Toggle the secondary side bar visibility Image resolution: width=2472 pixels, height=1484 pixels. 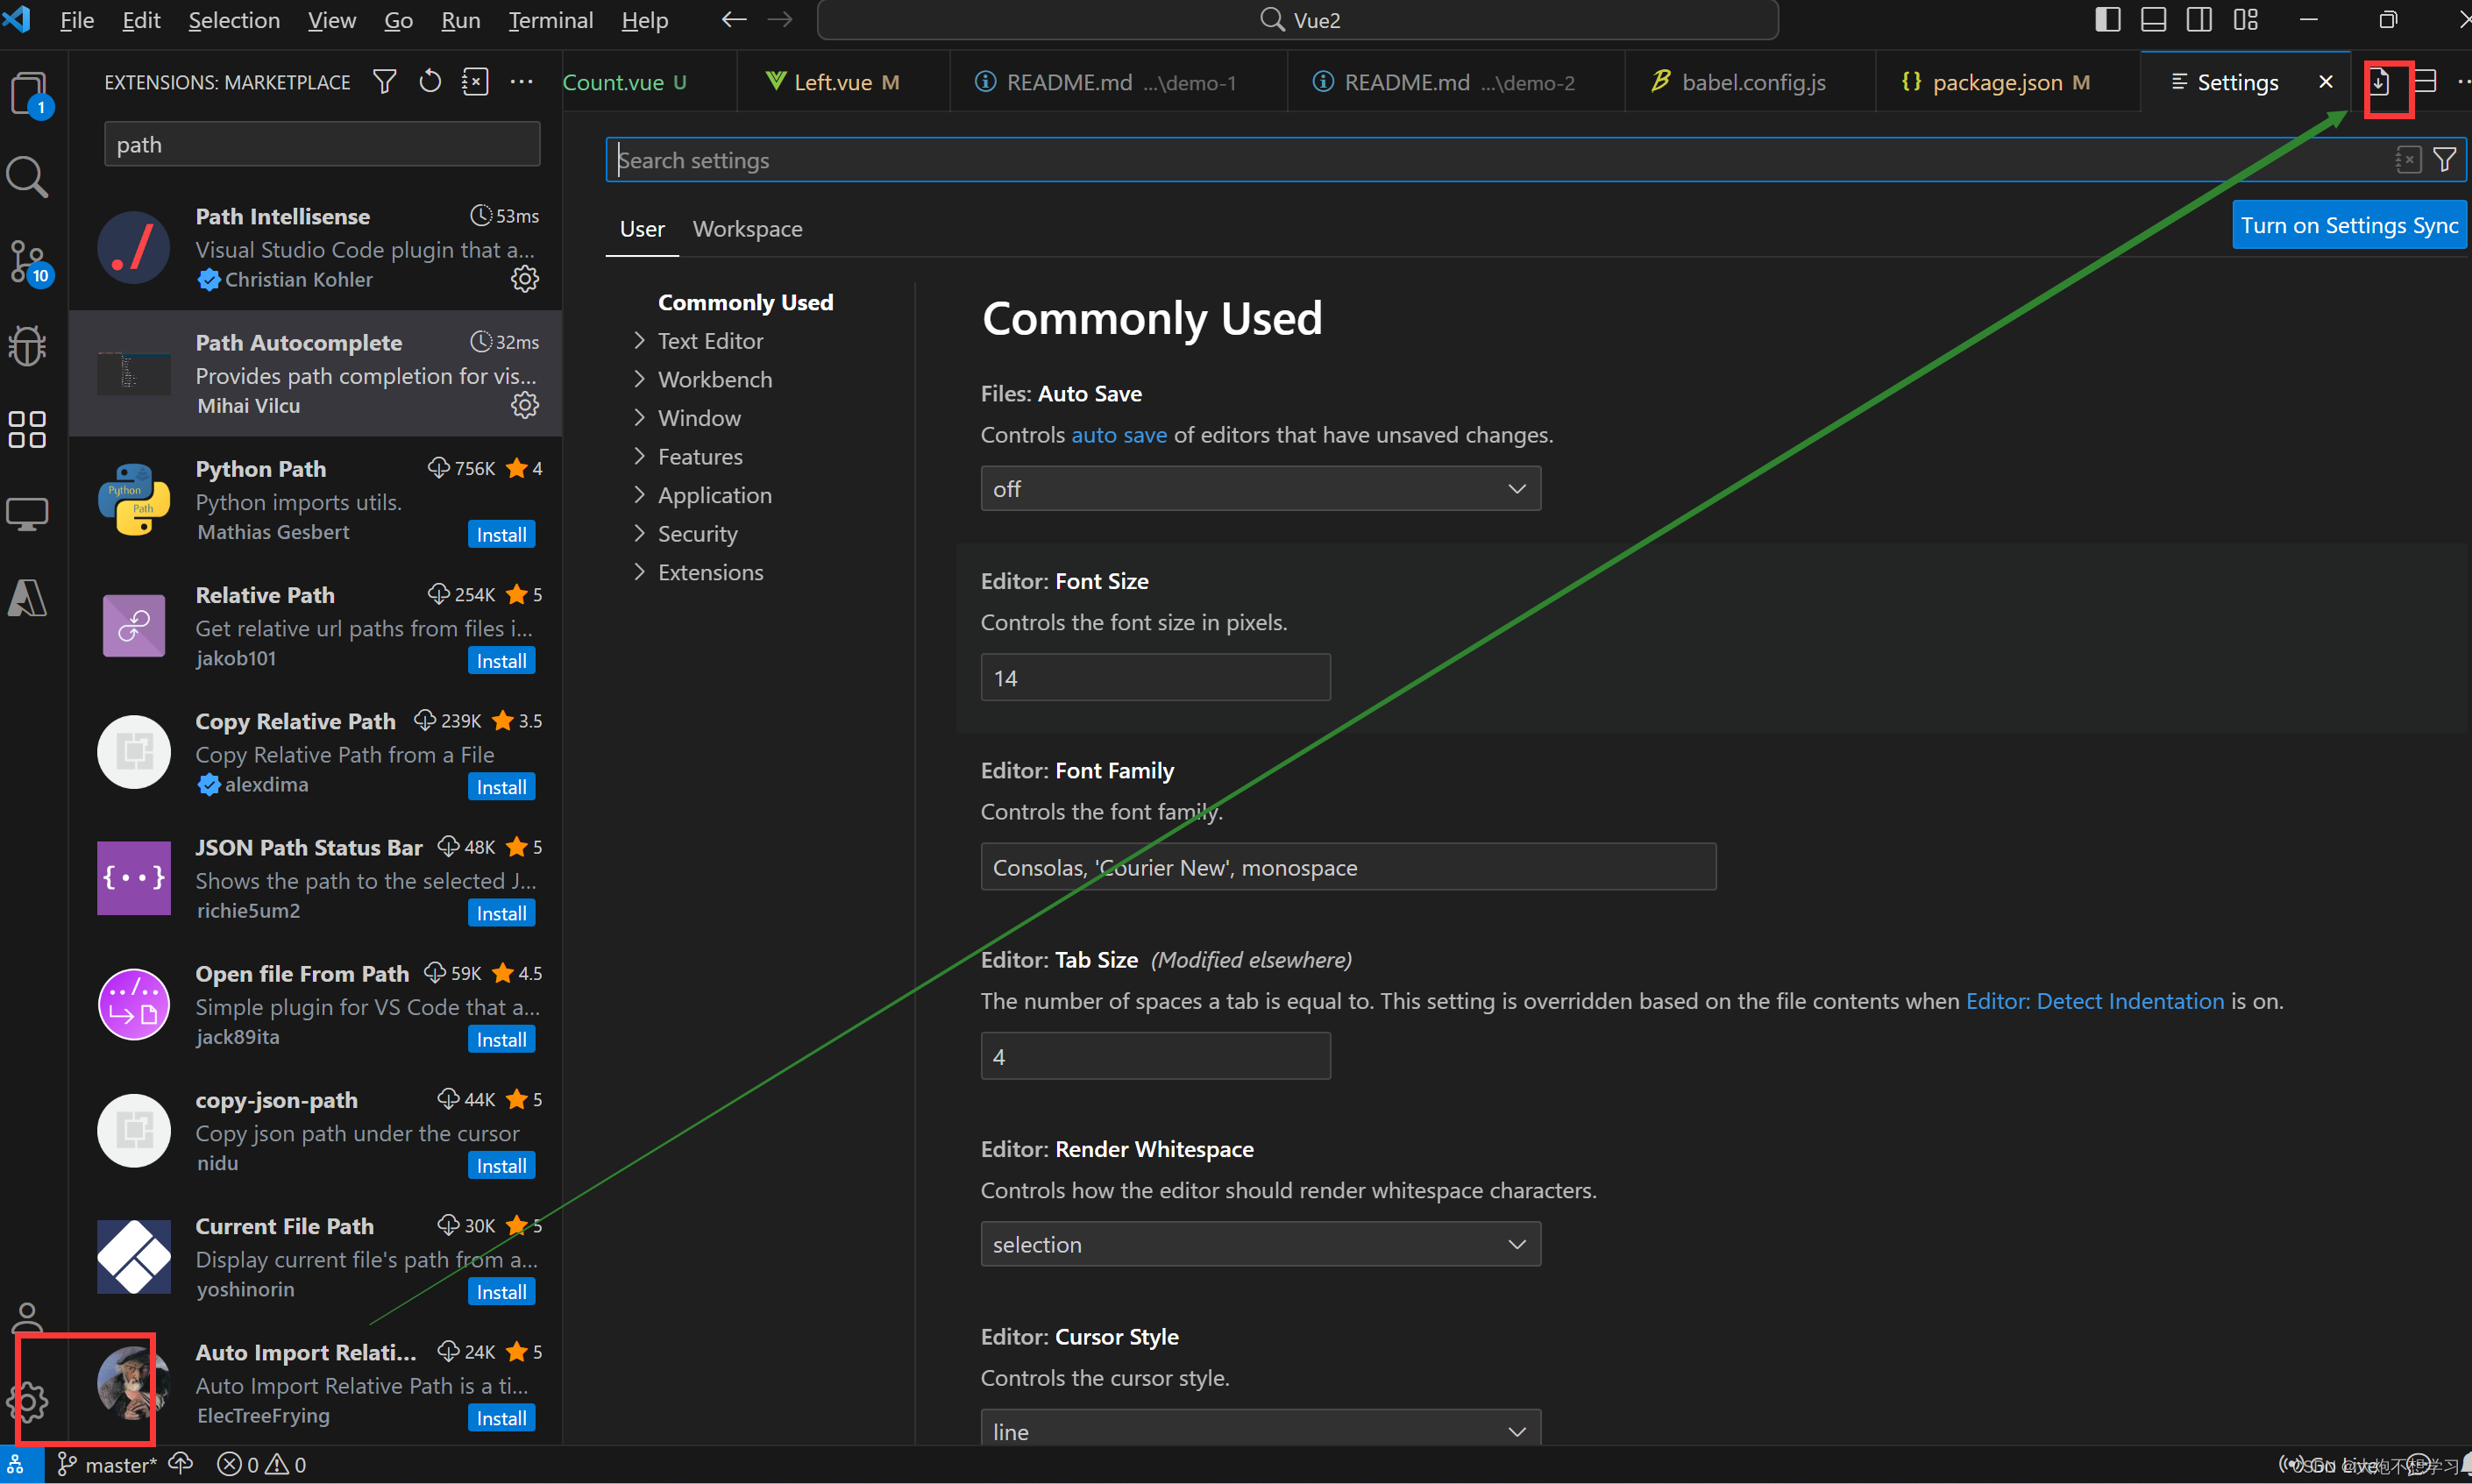2200,20
